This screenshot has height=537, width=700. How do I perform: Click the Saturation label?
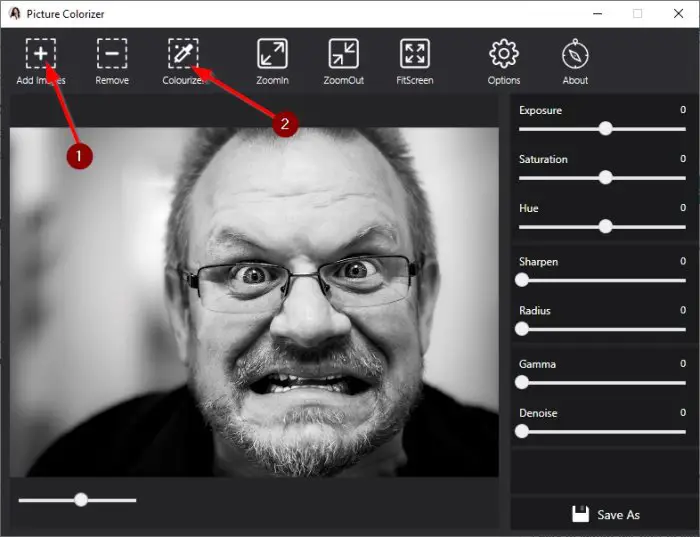543,159
